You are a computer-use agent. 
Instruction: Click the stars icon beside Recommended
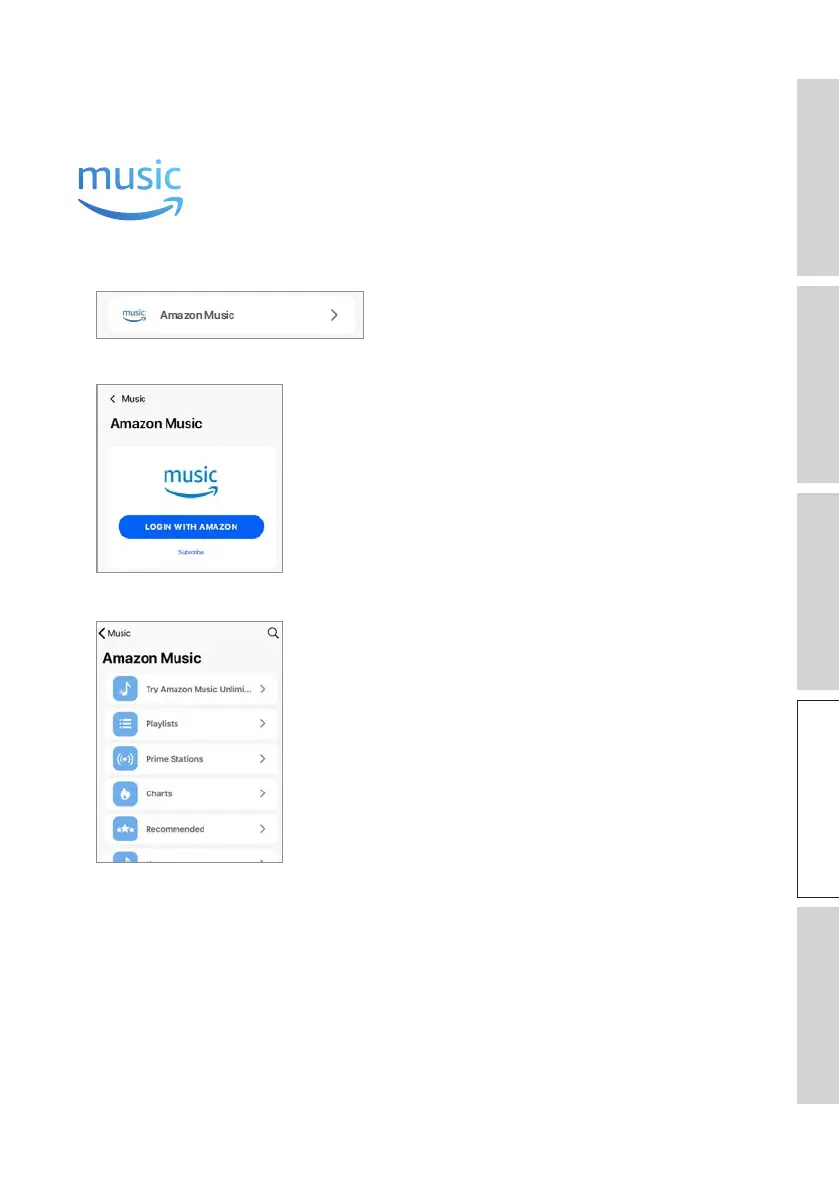[125, 829]
